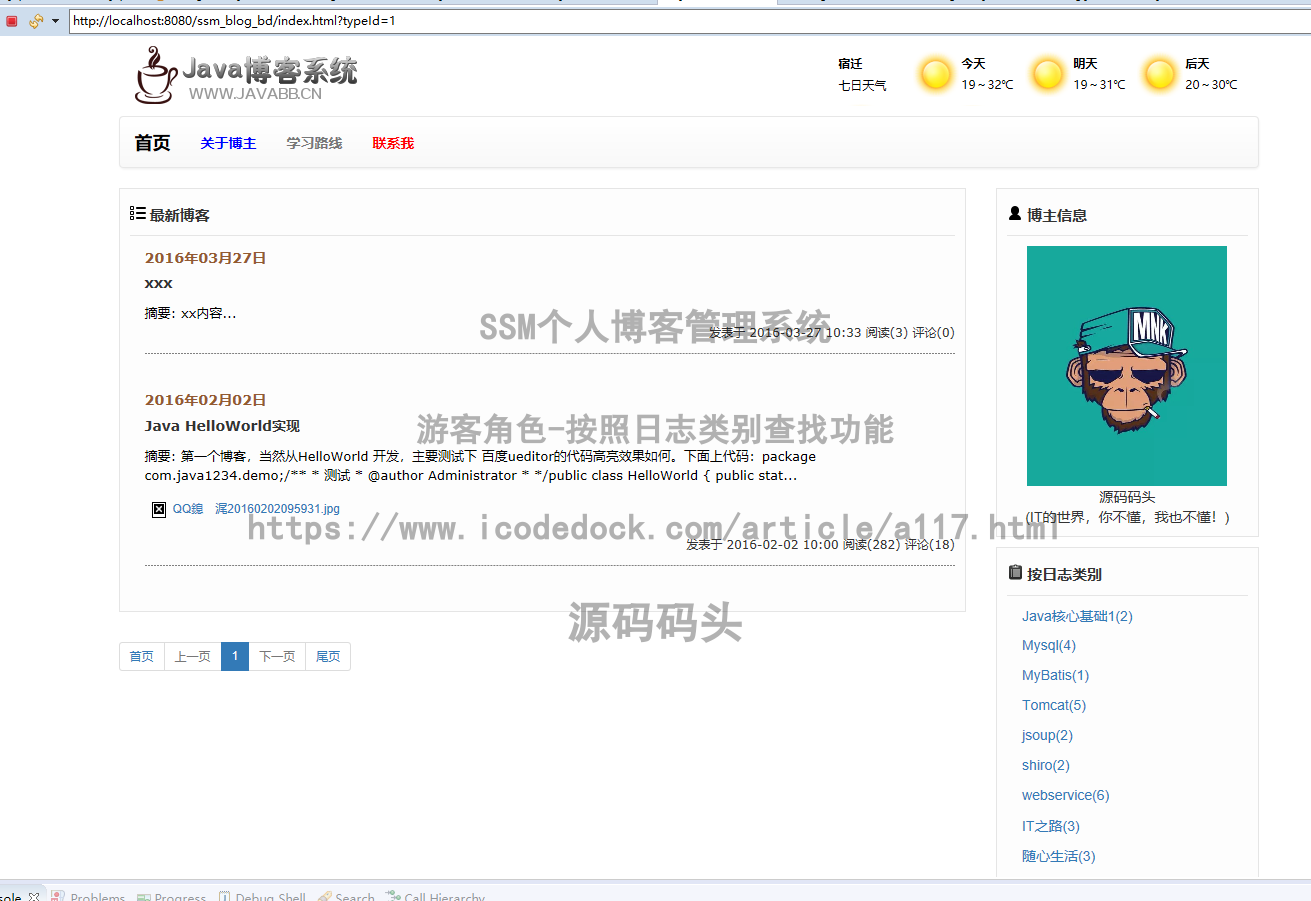Click the stop loading red square icon
Image resolution: width=1311 pixels, height=901 pixels.
11,20
